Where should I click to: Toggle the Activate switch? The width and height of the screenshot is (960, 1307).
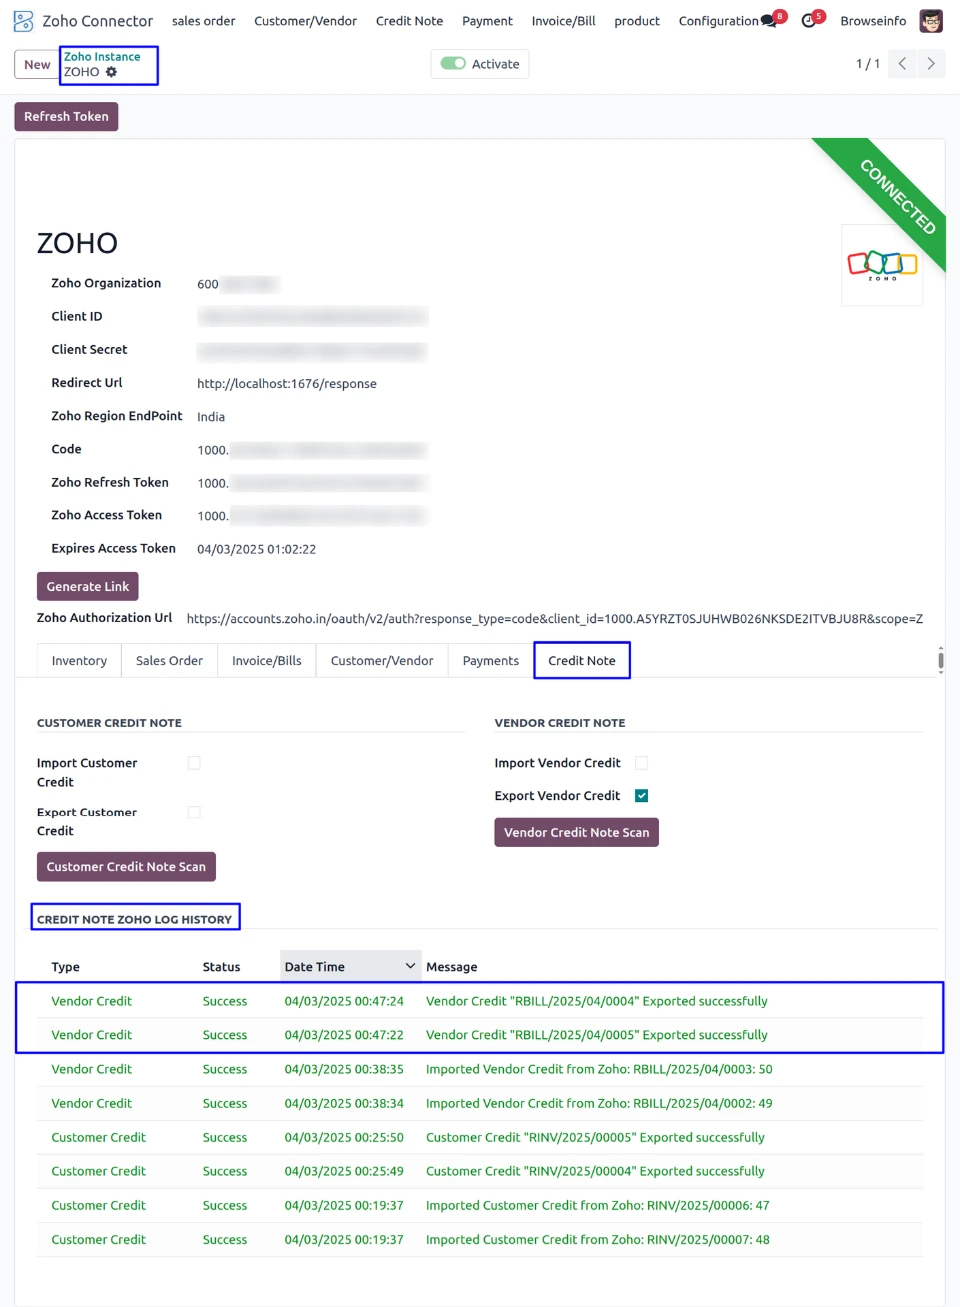454,64
